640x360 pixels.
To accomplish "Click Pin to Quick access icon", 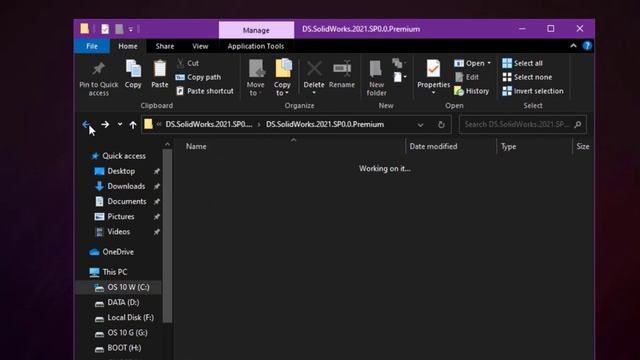I will [x=98, y=69].
